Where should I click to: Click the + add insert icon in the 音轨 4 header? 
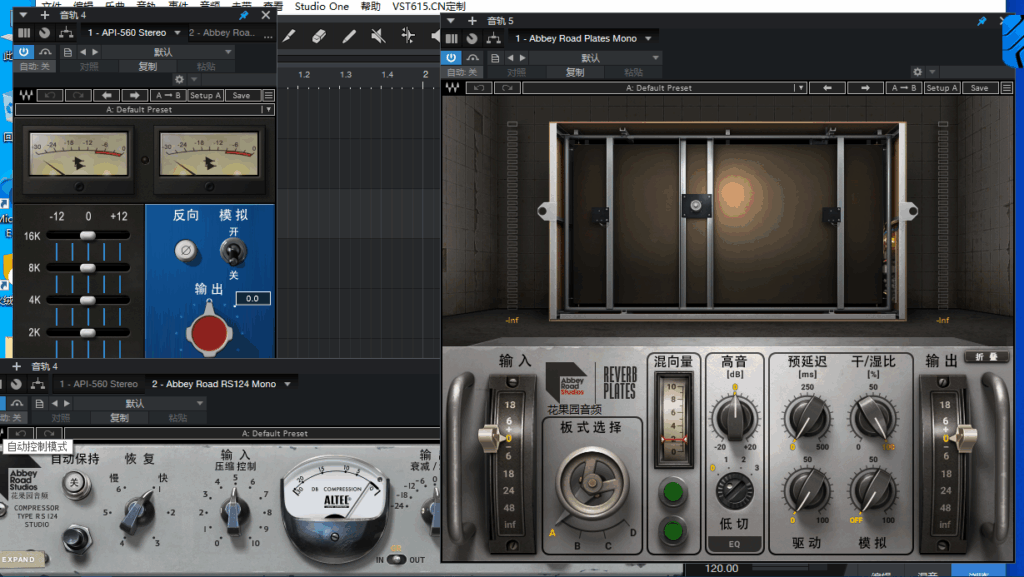coord(44,15)
